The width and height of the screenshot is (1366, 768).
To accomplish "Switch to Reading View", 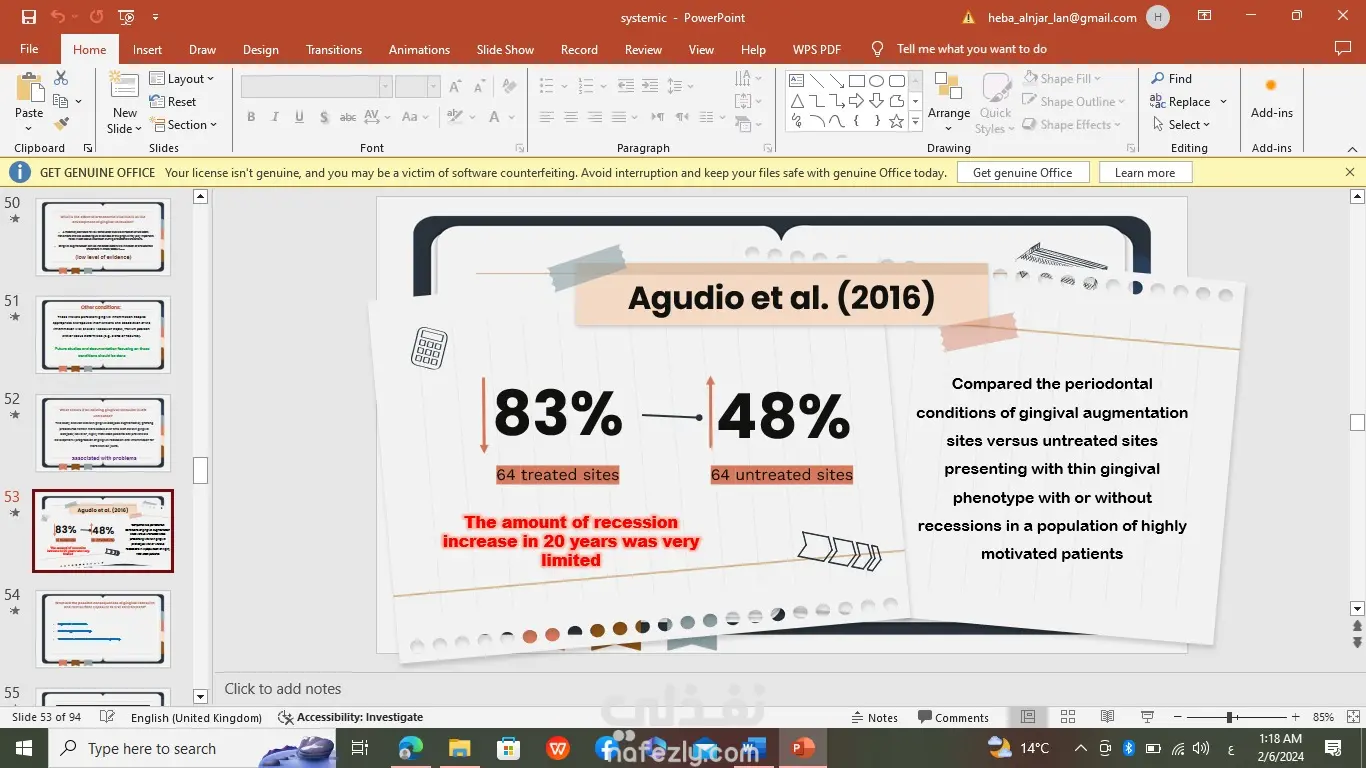I will (x=1107, y=717).
